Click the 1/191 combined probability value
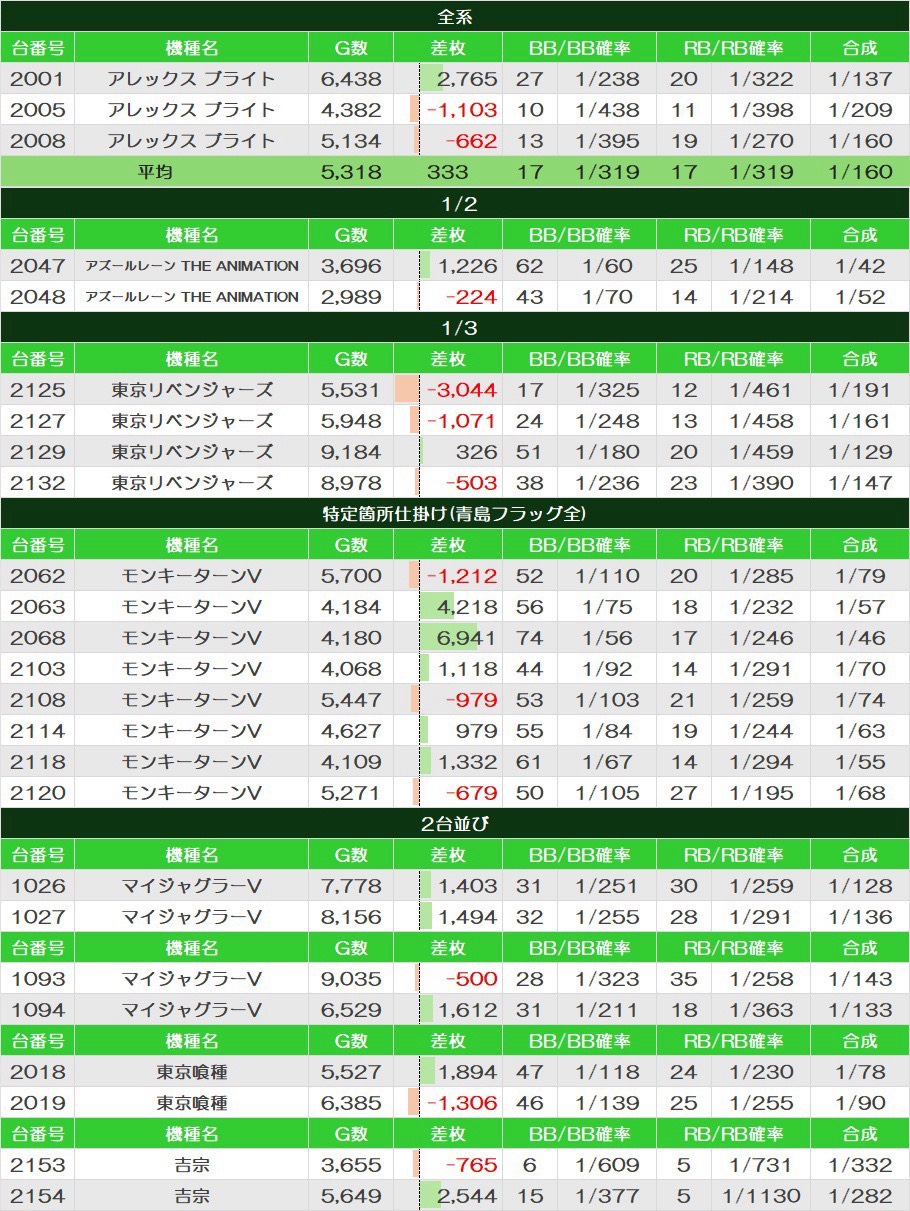 pyautogui.click(x=858, y=389)
